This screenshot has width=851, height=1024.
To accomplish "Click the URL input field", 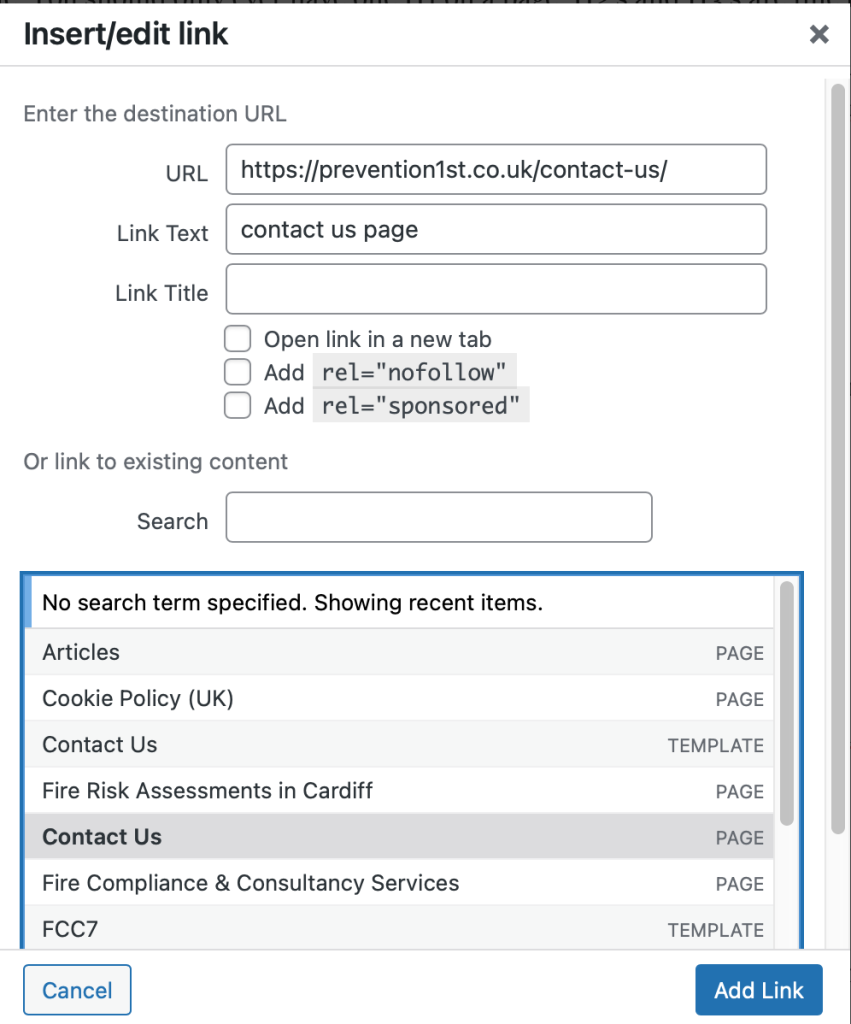I will click(x=496, y=169).
